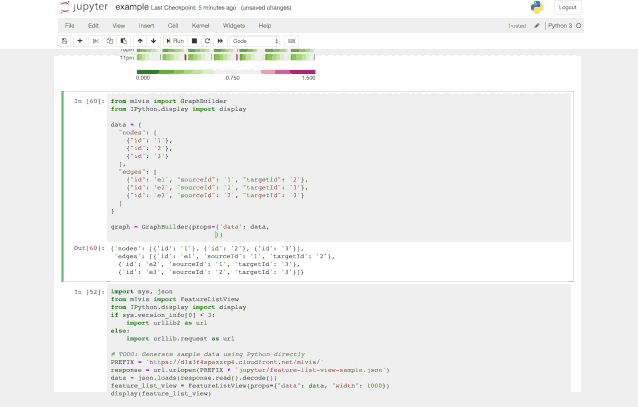Cut selected cells with scissors icon

coord(95,40)
